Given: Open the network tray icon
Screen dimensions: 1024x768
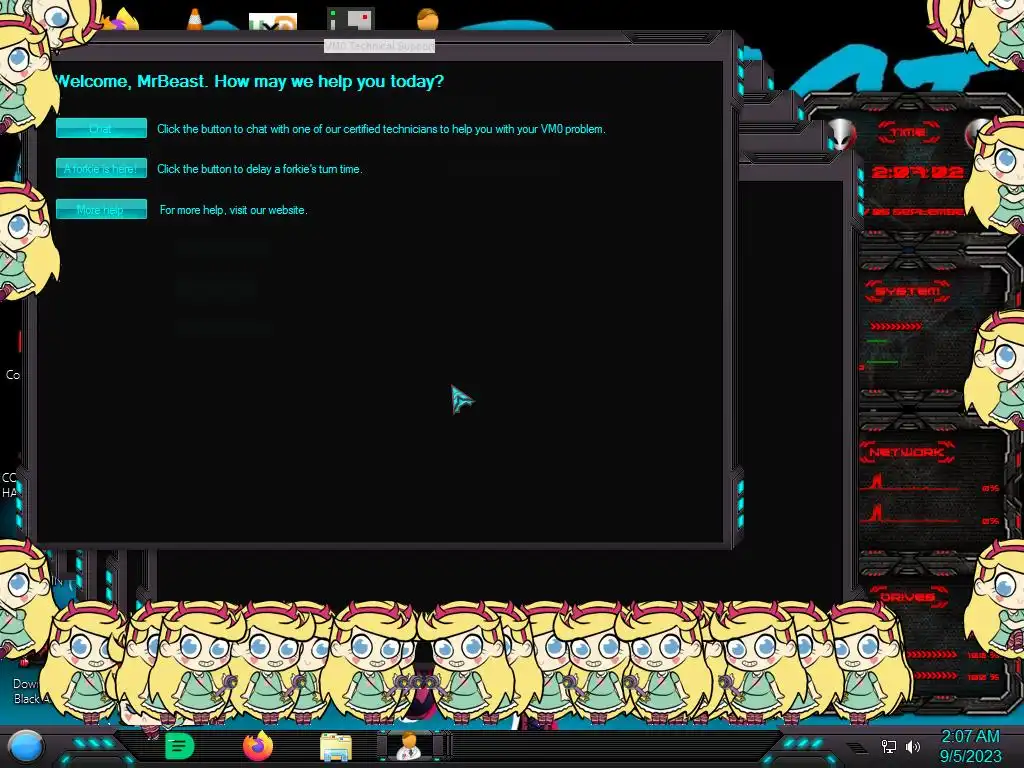Looking at the screenshot, I should point(889,746).
